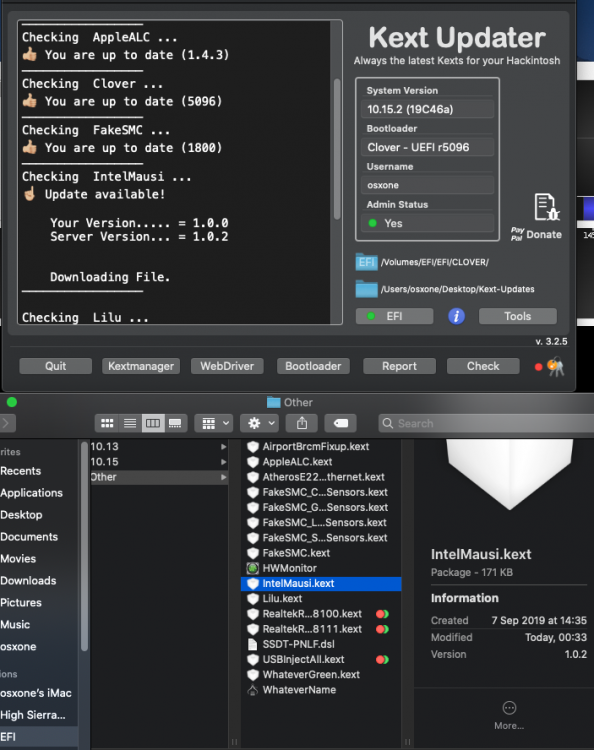Open the group-by arrangement dropdown
The height and width of the screenshot is (750, 594).
click(214, 423)
